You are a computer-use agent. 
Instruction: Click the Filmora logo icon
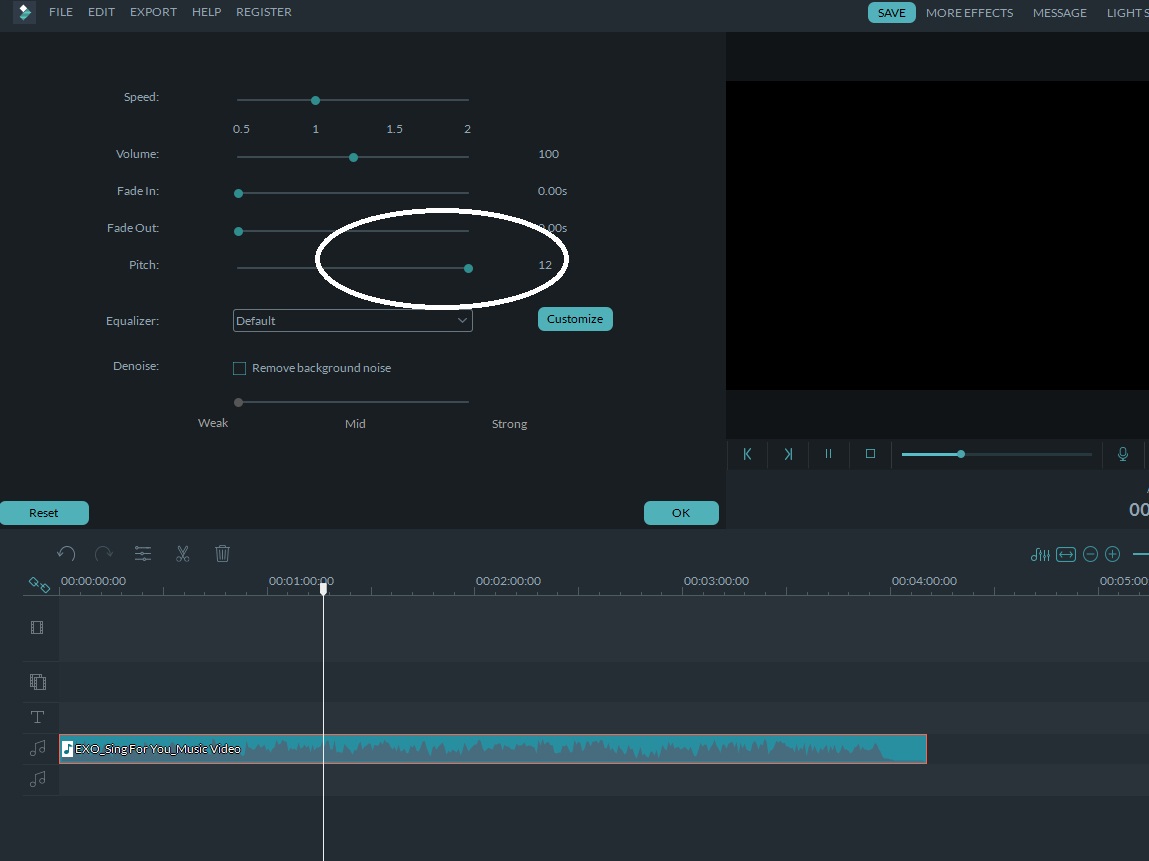[24, 12]
